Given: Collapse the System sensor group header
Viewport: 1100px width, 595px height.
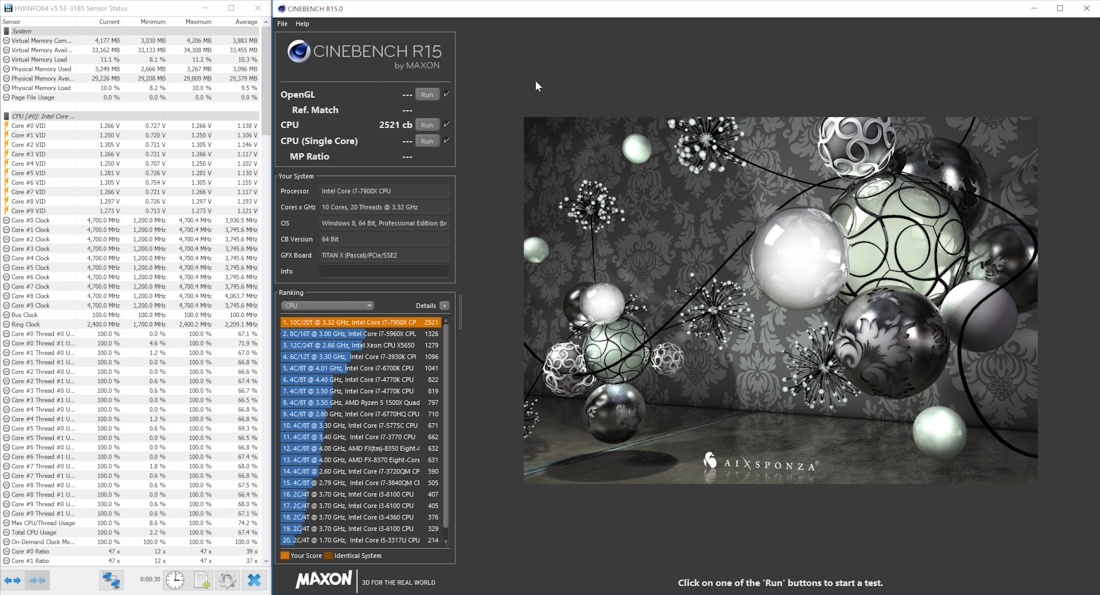Looking at the screenshot, I should [x=22, y=31].
